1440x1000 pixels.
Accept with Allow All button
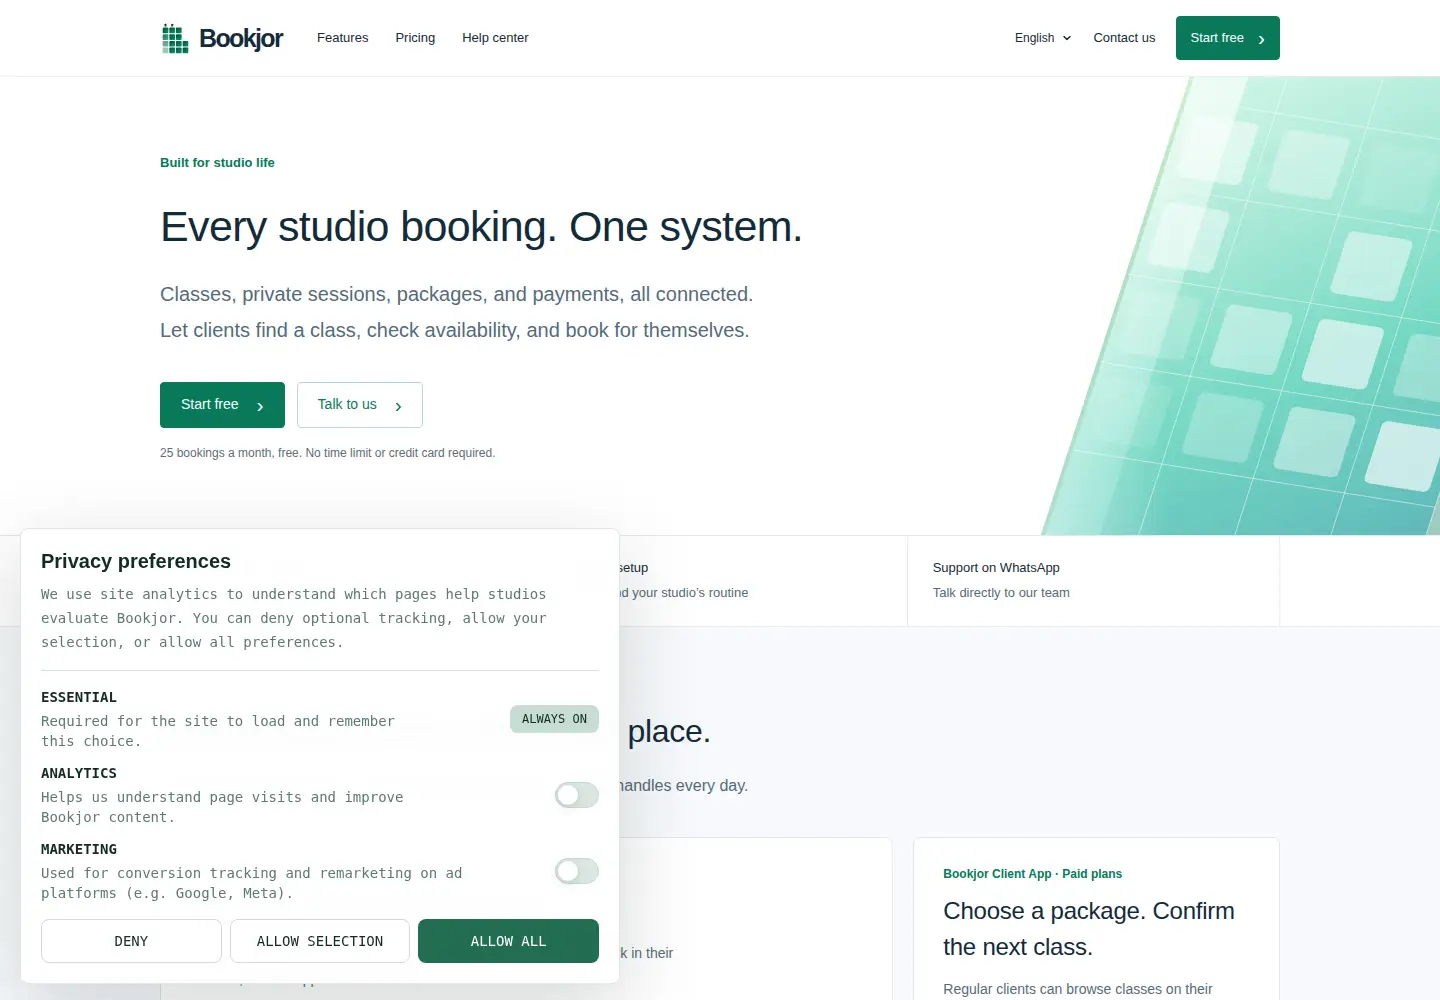click(508, 941)
